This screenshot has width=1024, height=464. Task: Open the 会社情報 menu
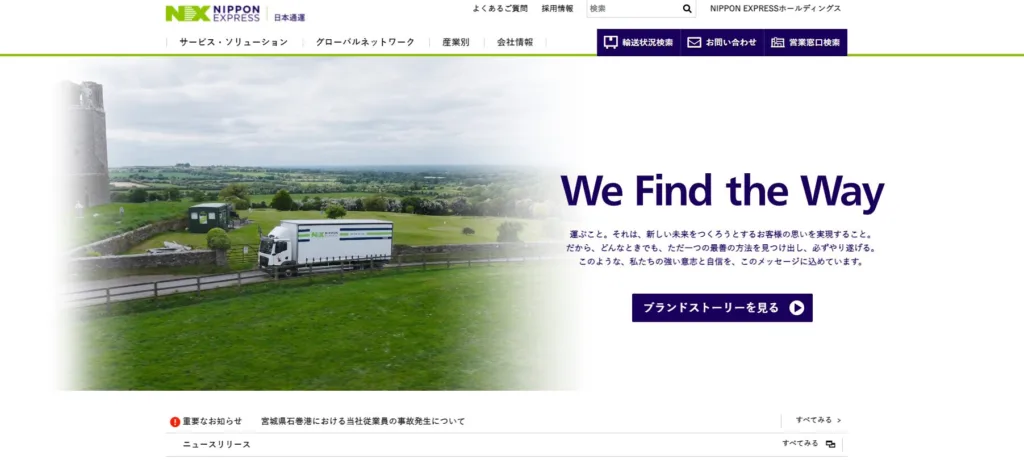pos(515,42)
